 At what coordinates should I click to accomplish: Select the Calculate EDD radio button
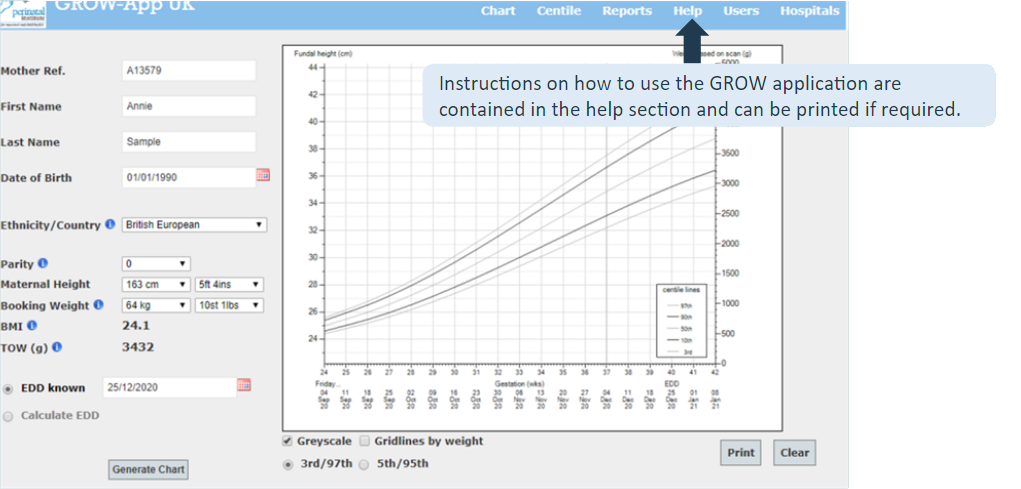tap(8, 416)
